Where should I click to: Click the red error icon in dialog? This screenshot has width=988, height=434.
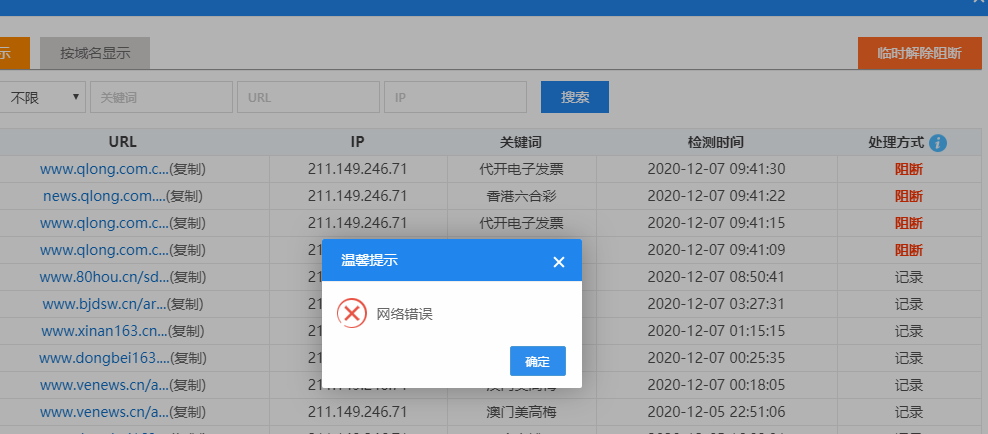pos(352,314)
